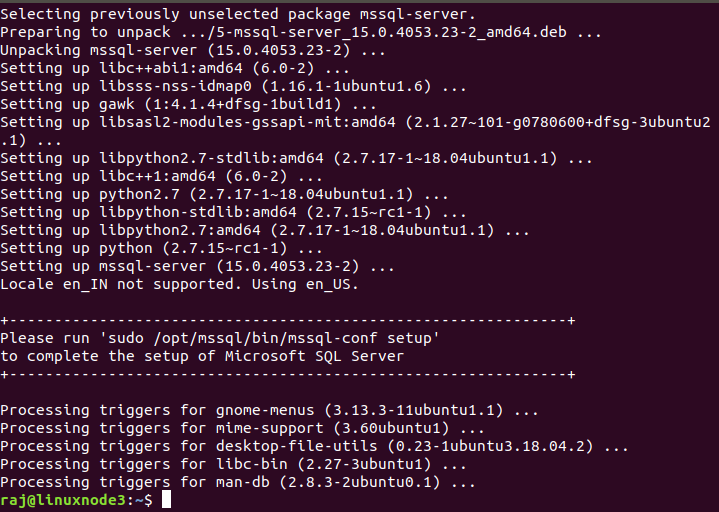Click the 'Processing triggers for man-db' line
Viewport: 719px width, 512px height.
(238, 482)
